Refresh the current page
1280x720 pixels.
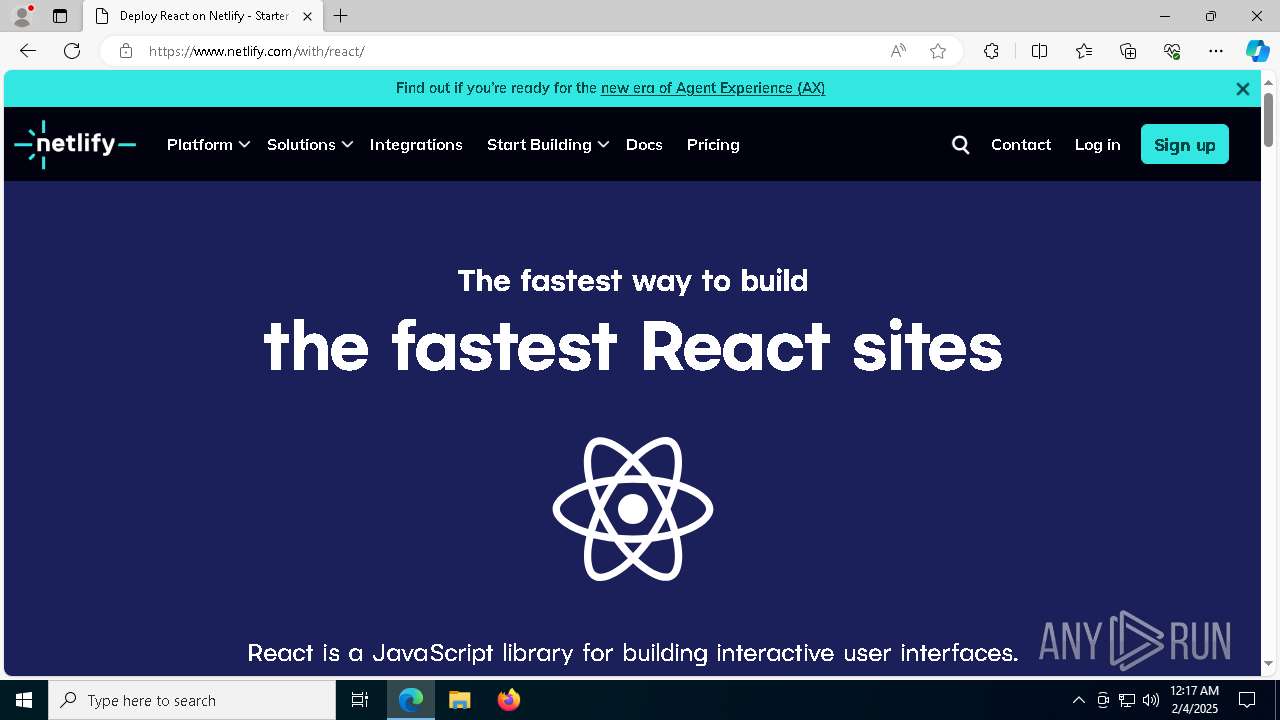(x=72, y=51)
